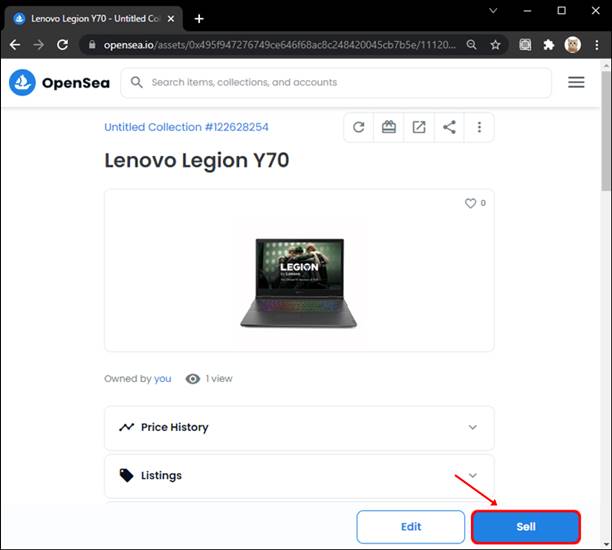Image resolution: width=612 pixels, height=550 pixels.
Task: Open a new browser tab
Action: click(199, 18)
